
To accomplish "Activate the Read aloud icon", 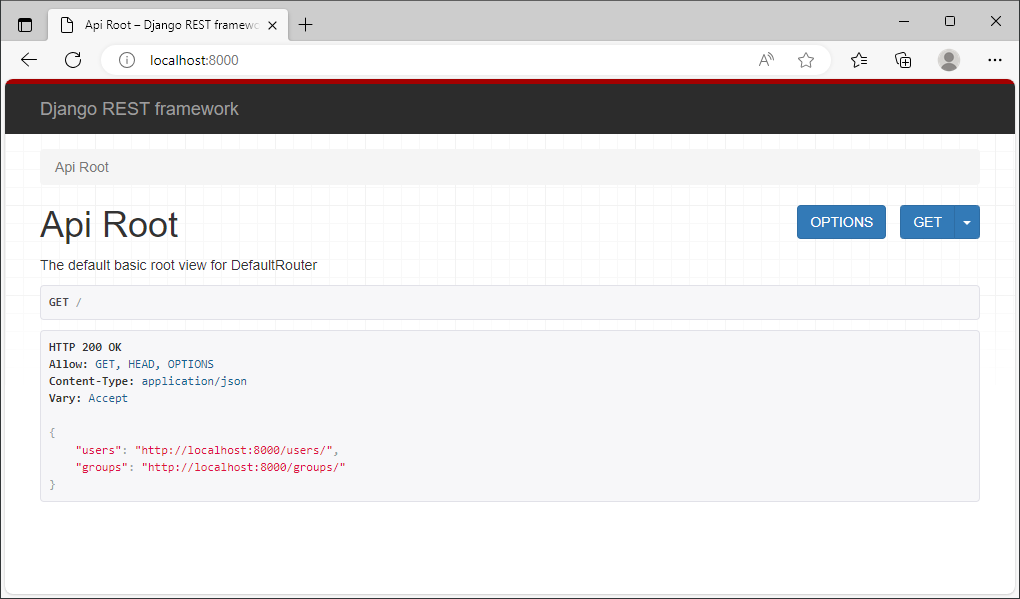I will click(766, 60).
